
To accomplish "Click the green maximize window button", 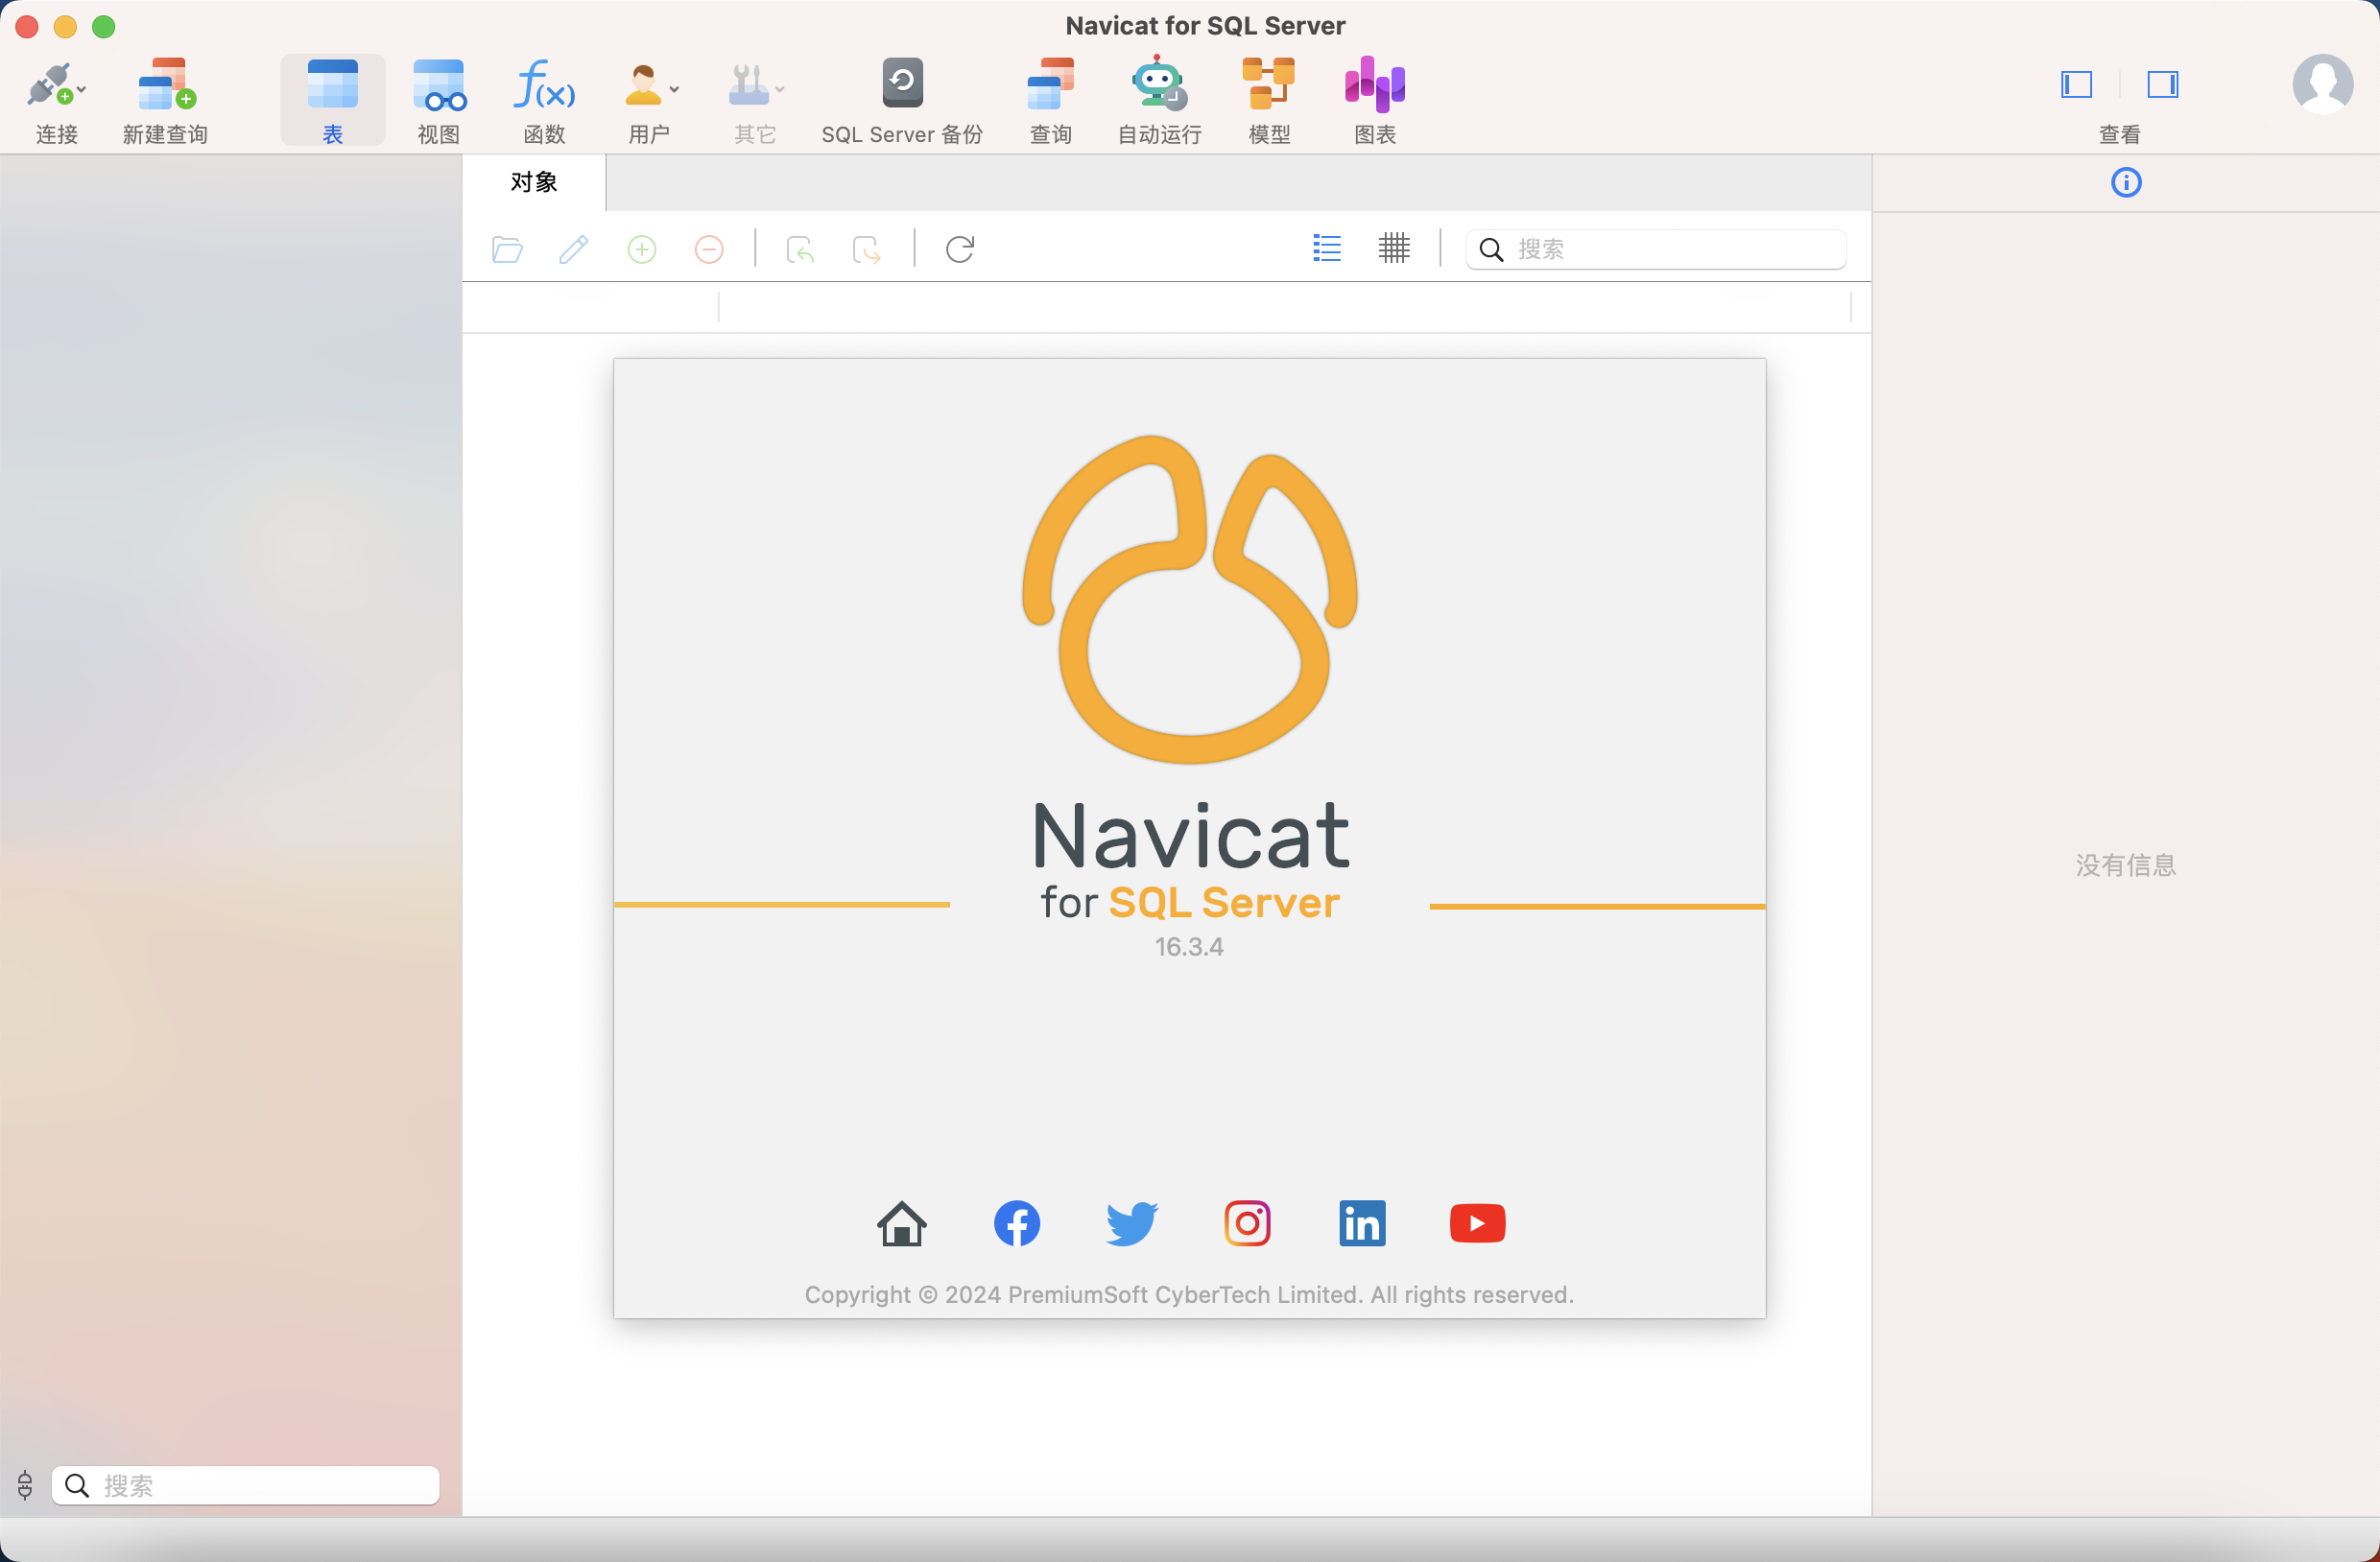I will click(x=104, y=26).
